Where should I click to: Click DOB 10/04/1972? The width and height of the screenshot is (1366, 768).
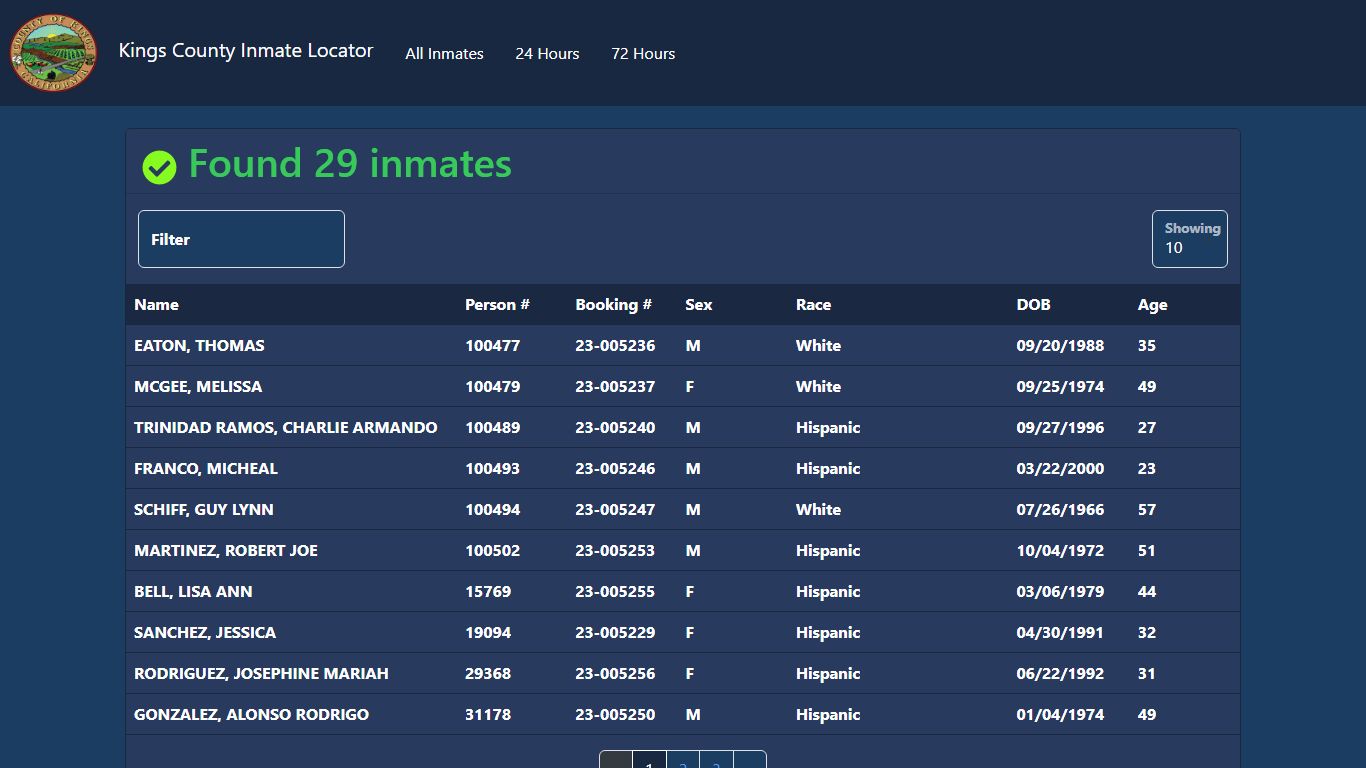[x=1060, y=551]
